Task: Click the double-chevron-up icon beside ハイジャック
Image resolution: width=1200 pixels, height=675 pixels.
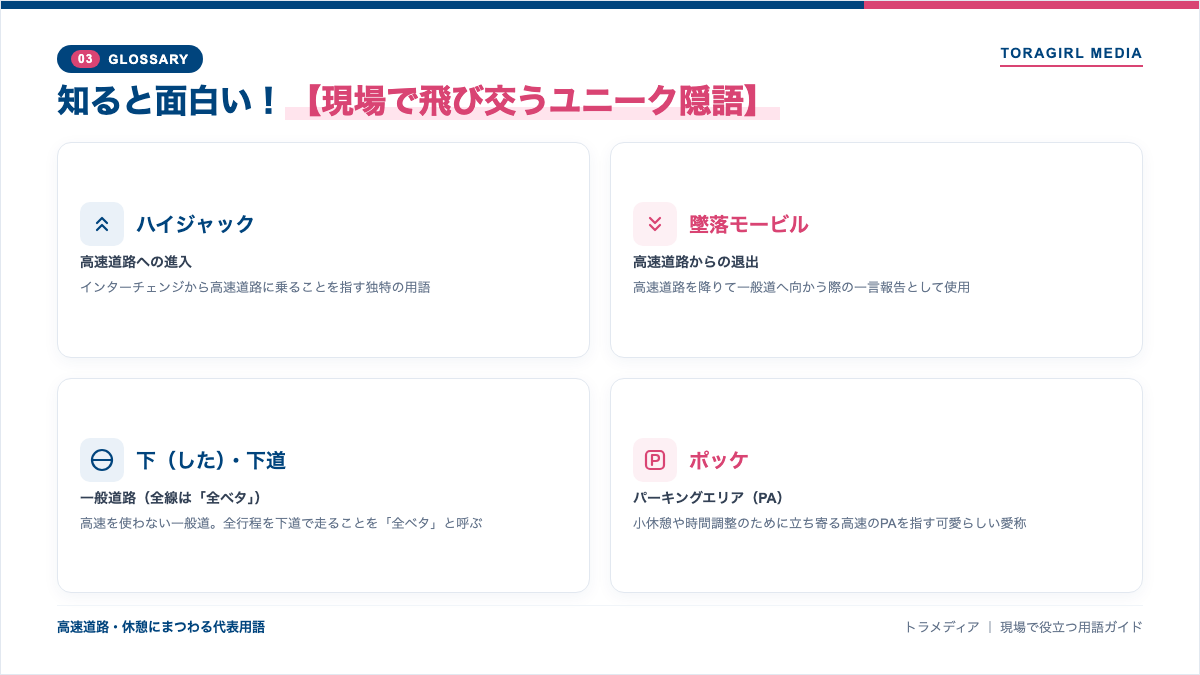Action: 102,224
